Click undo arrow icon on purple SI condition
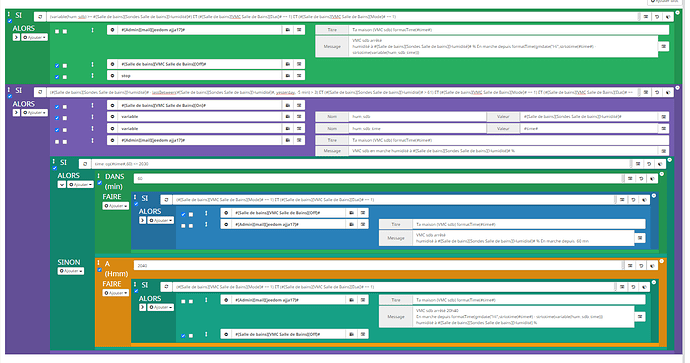This screenshot has height=363, width=690. (x=657, y=92)
